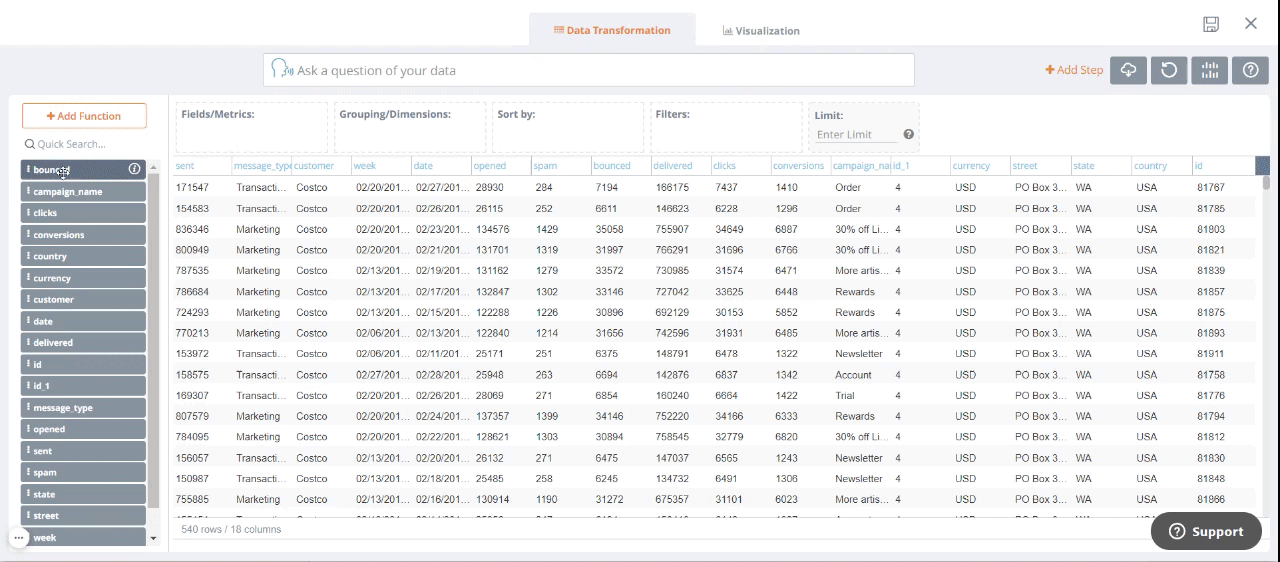
Task: Click the ellipsis icon at bottom left
Action: tap(18, 538)
